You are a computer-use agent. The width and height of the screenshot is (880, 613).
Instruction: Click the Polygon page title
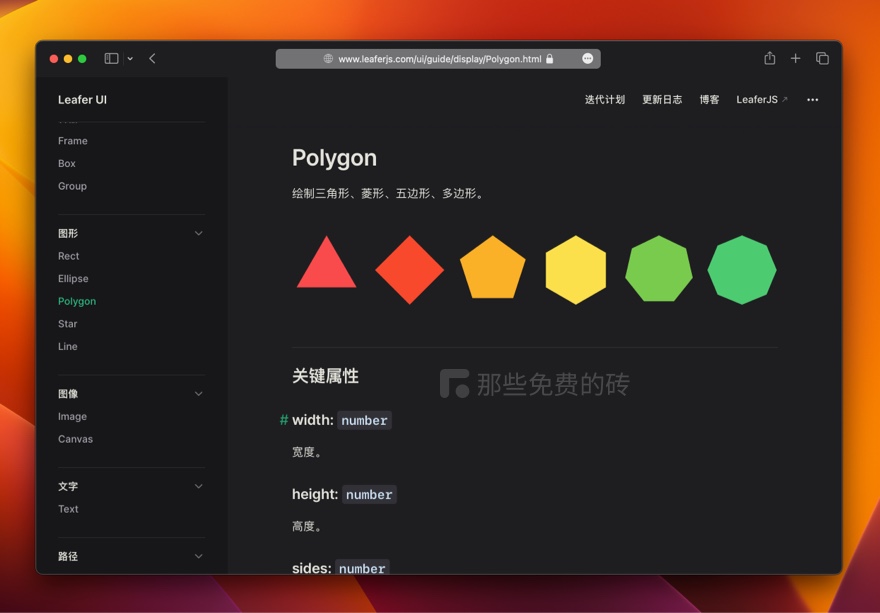(334, 158)
